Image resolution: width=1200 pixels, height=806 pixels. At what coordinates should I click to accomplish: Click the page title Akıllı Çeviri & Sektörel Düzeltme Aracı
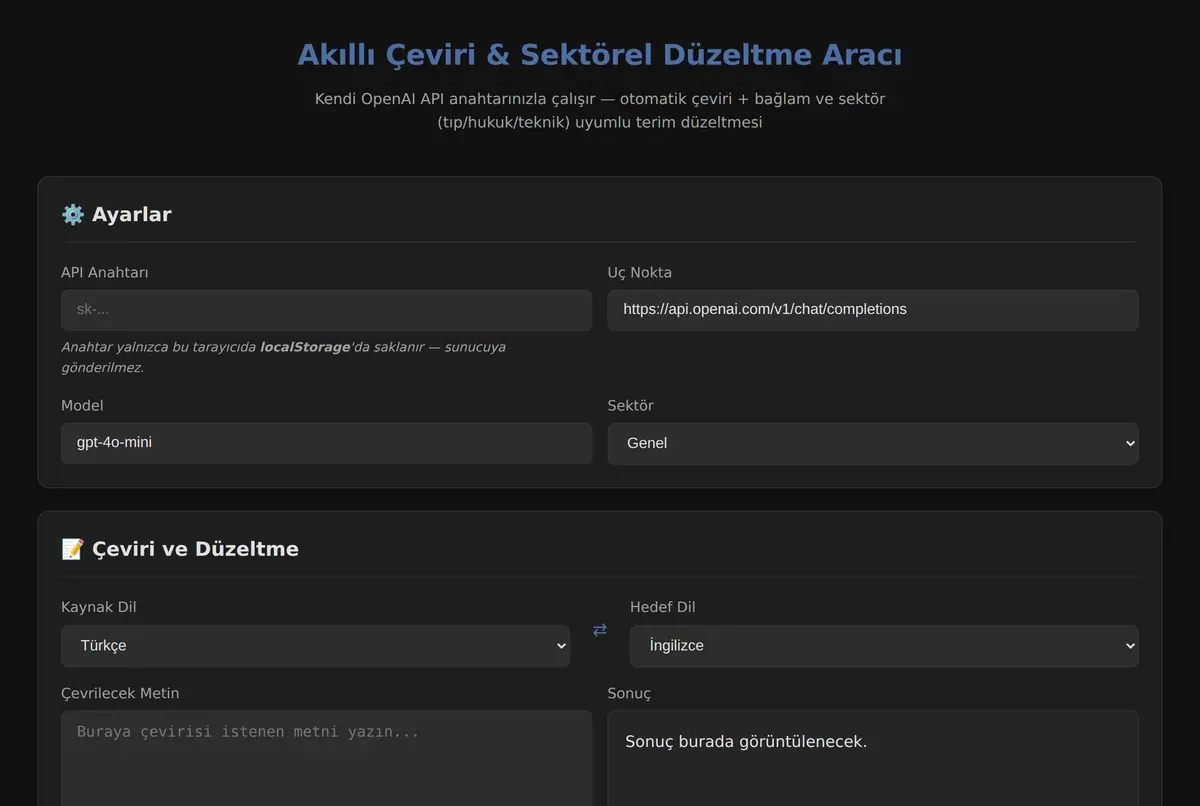[x=600, y=55]
